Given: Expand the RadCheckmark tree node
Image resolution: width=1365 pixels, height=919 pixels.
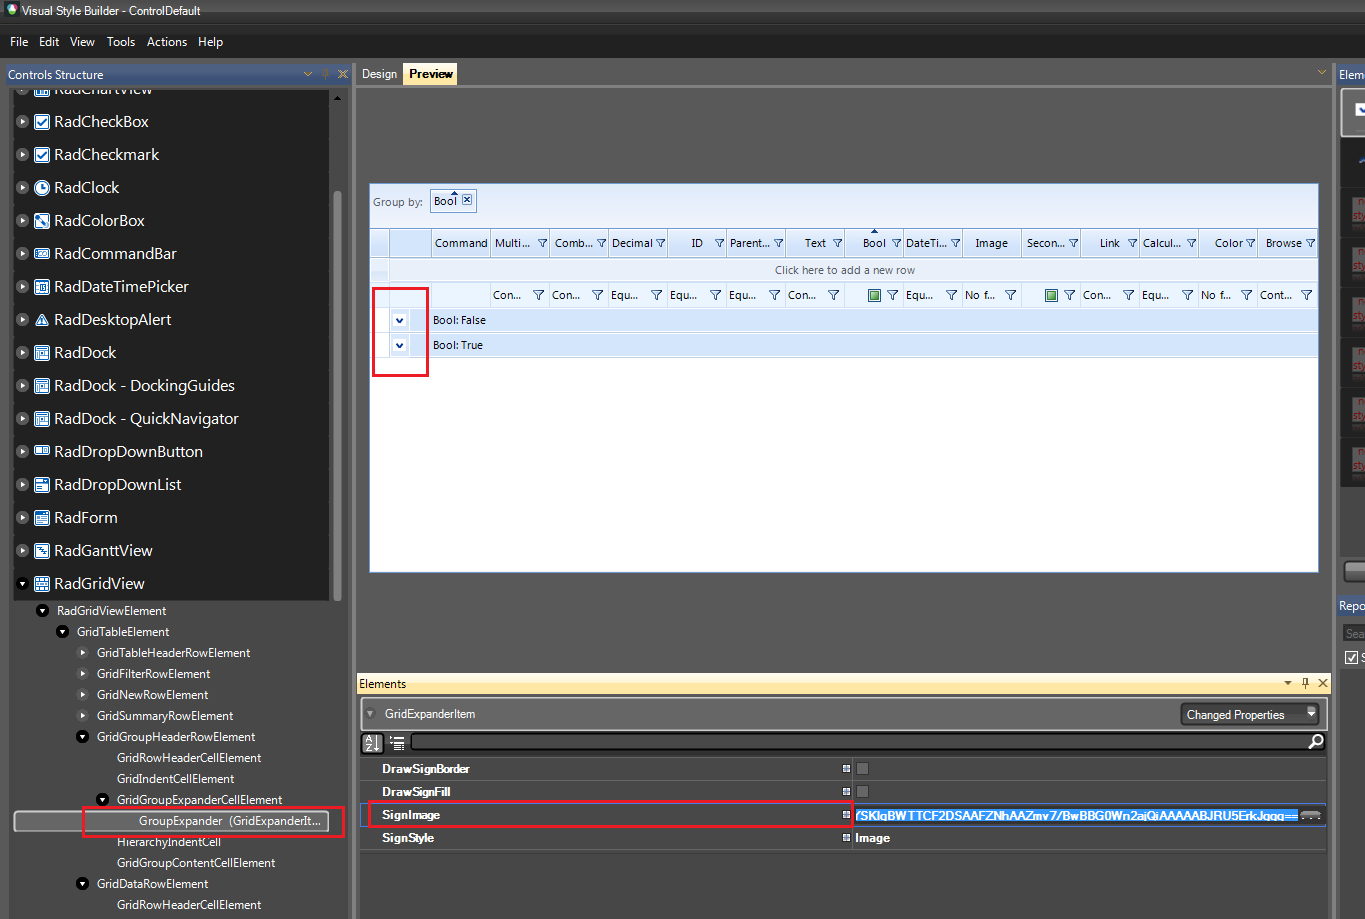Looking at the screenshot, I should click(22, 155).
